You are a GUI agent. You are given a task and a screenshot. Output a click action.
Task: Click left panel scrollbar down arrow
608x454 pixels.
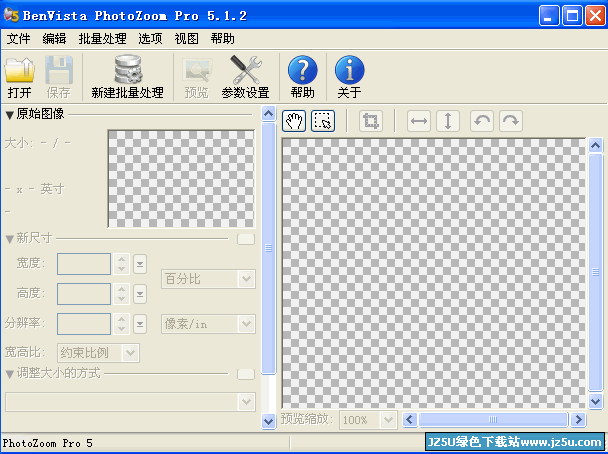tap(268, 421)
